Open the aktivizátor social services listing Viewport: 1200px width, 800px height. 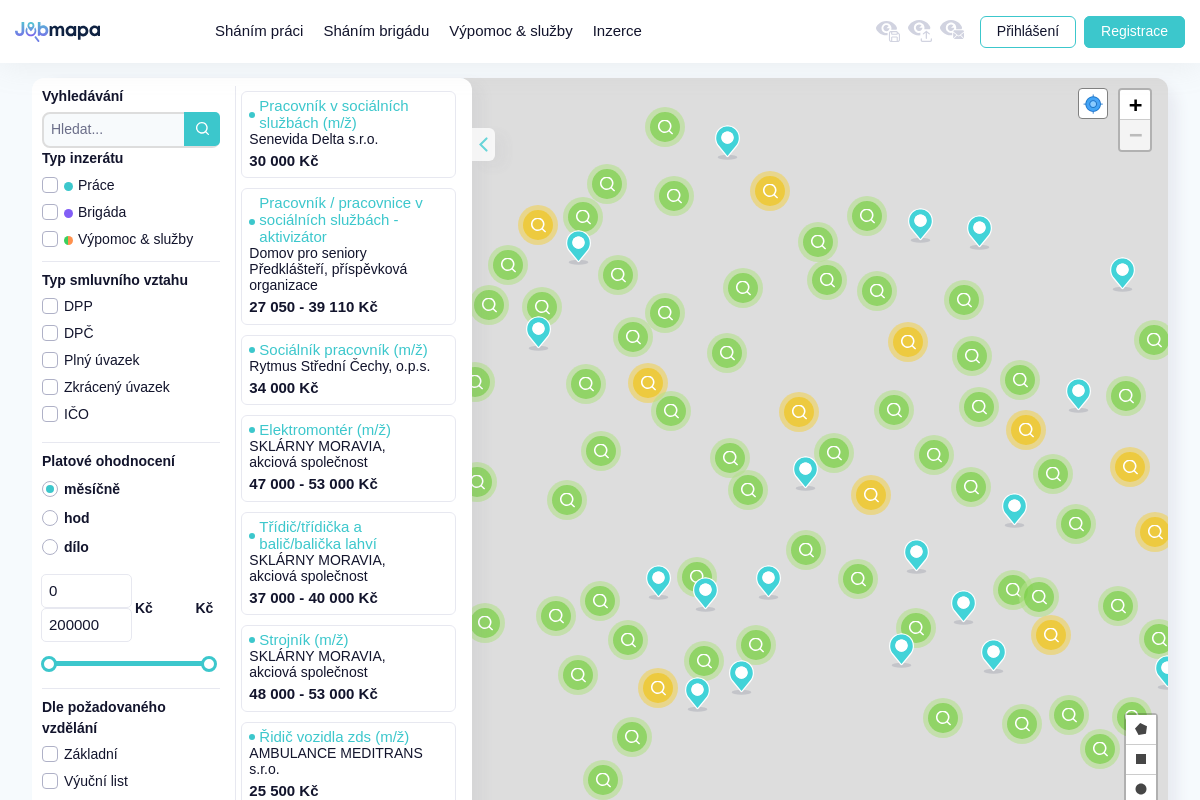(x=341, y=220)
